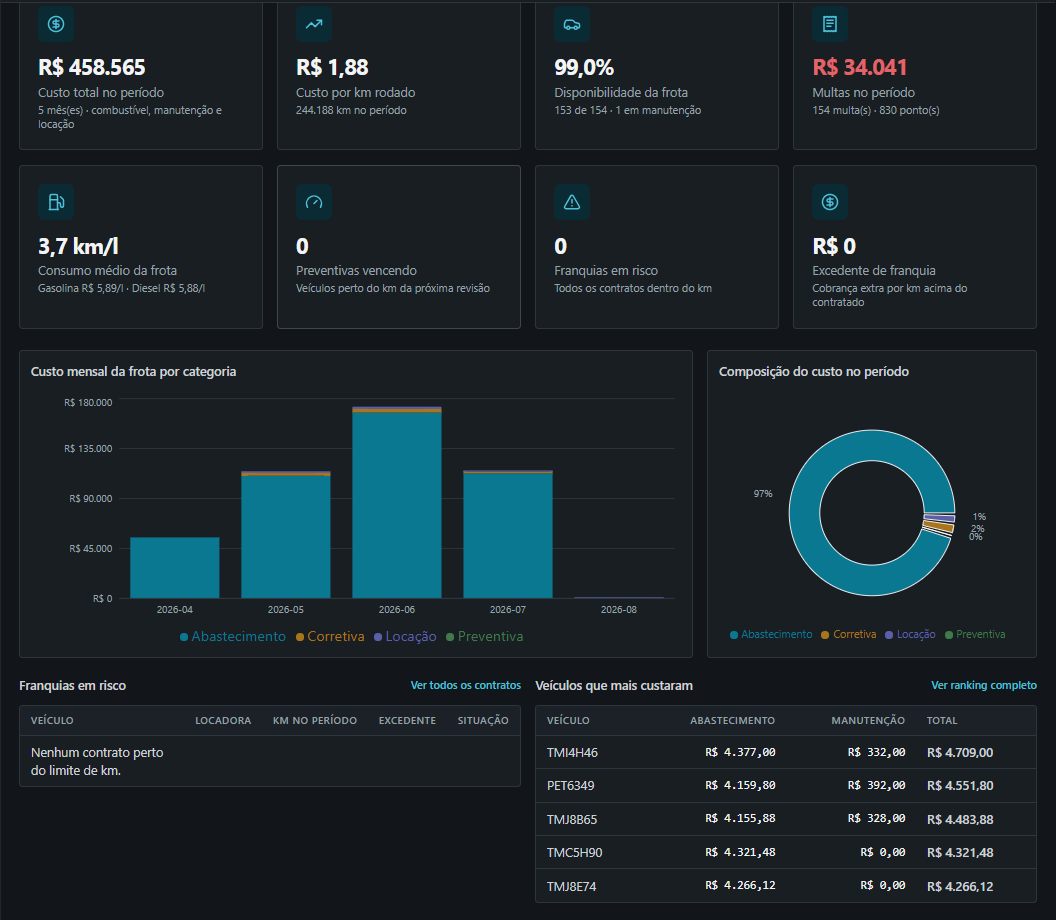Toggle Corretiva legend under donut chart
1056x920 pixels.
click(849, 634)
